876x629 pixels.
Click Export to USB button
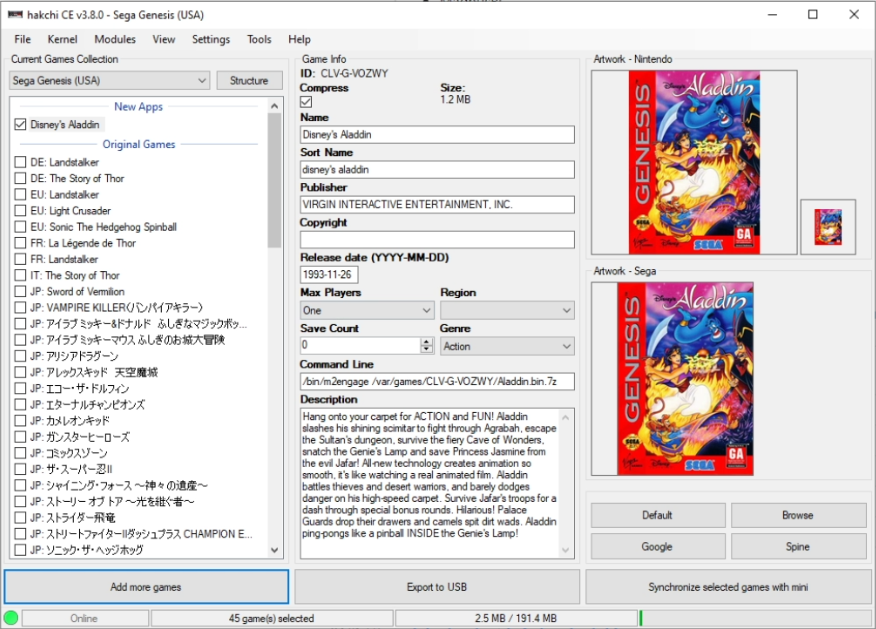click(x=437, y=587)
